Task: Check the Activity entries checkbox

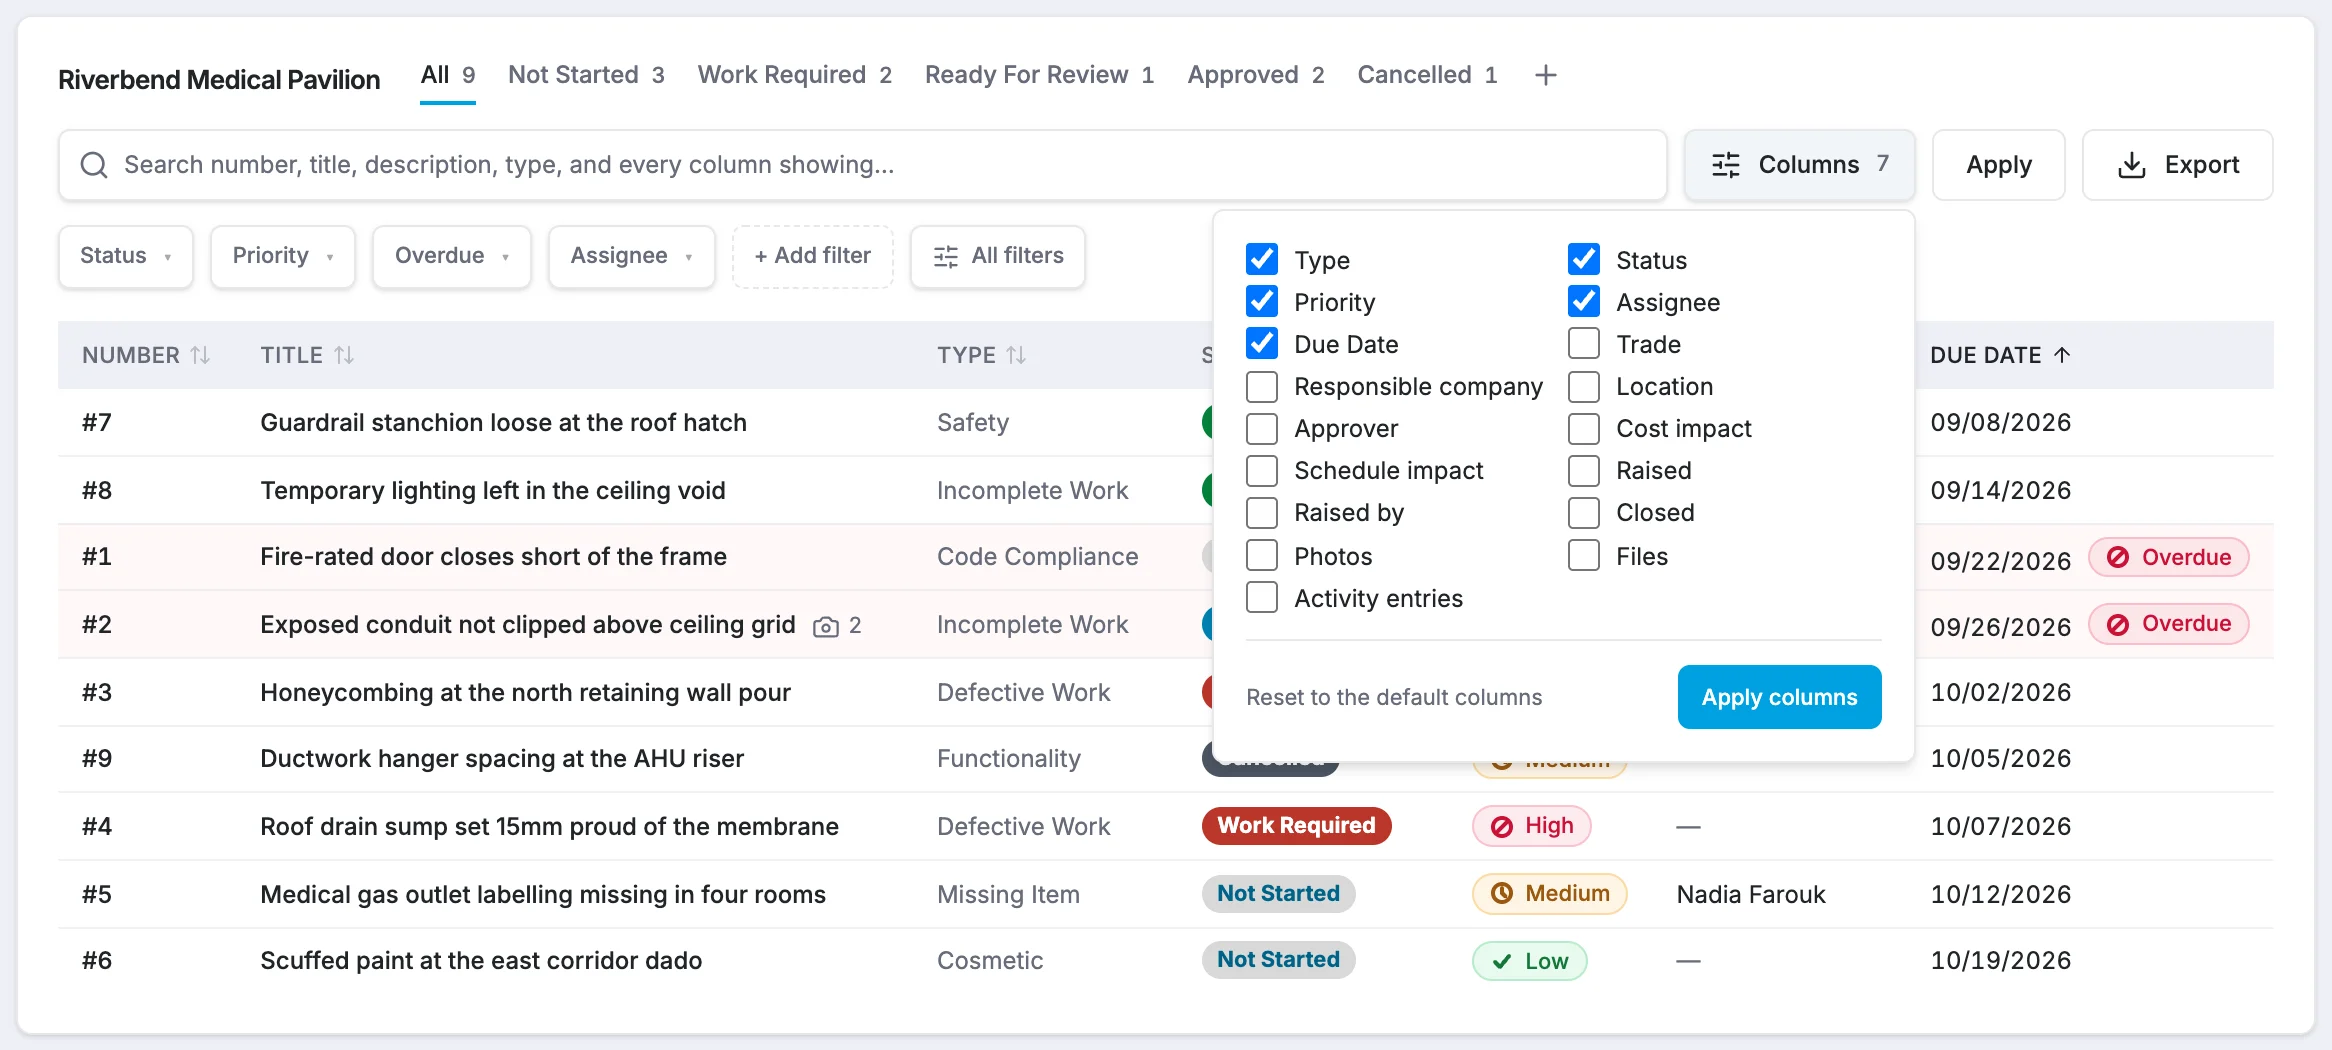Action: 1262,597
